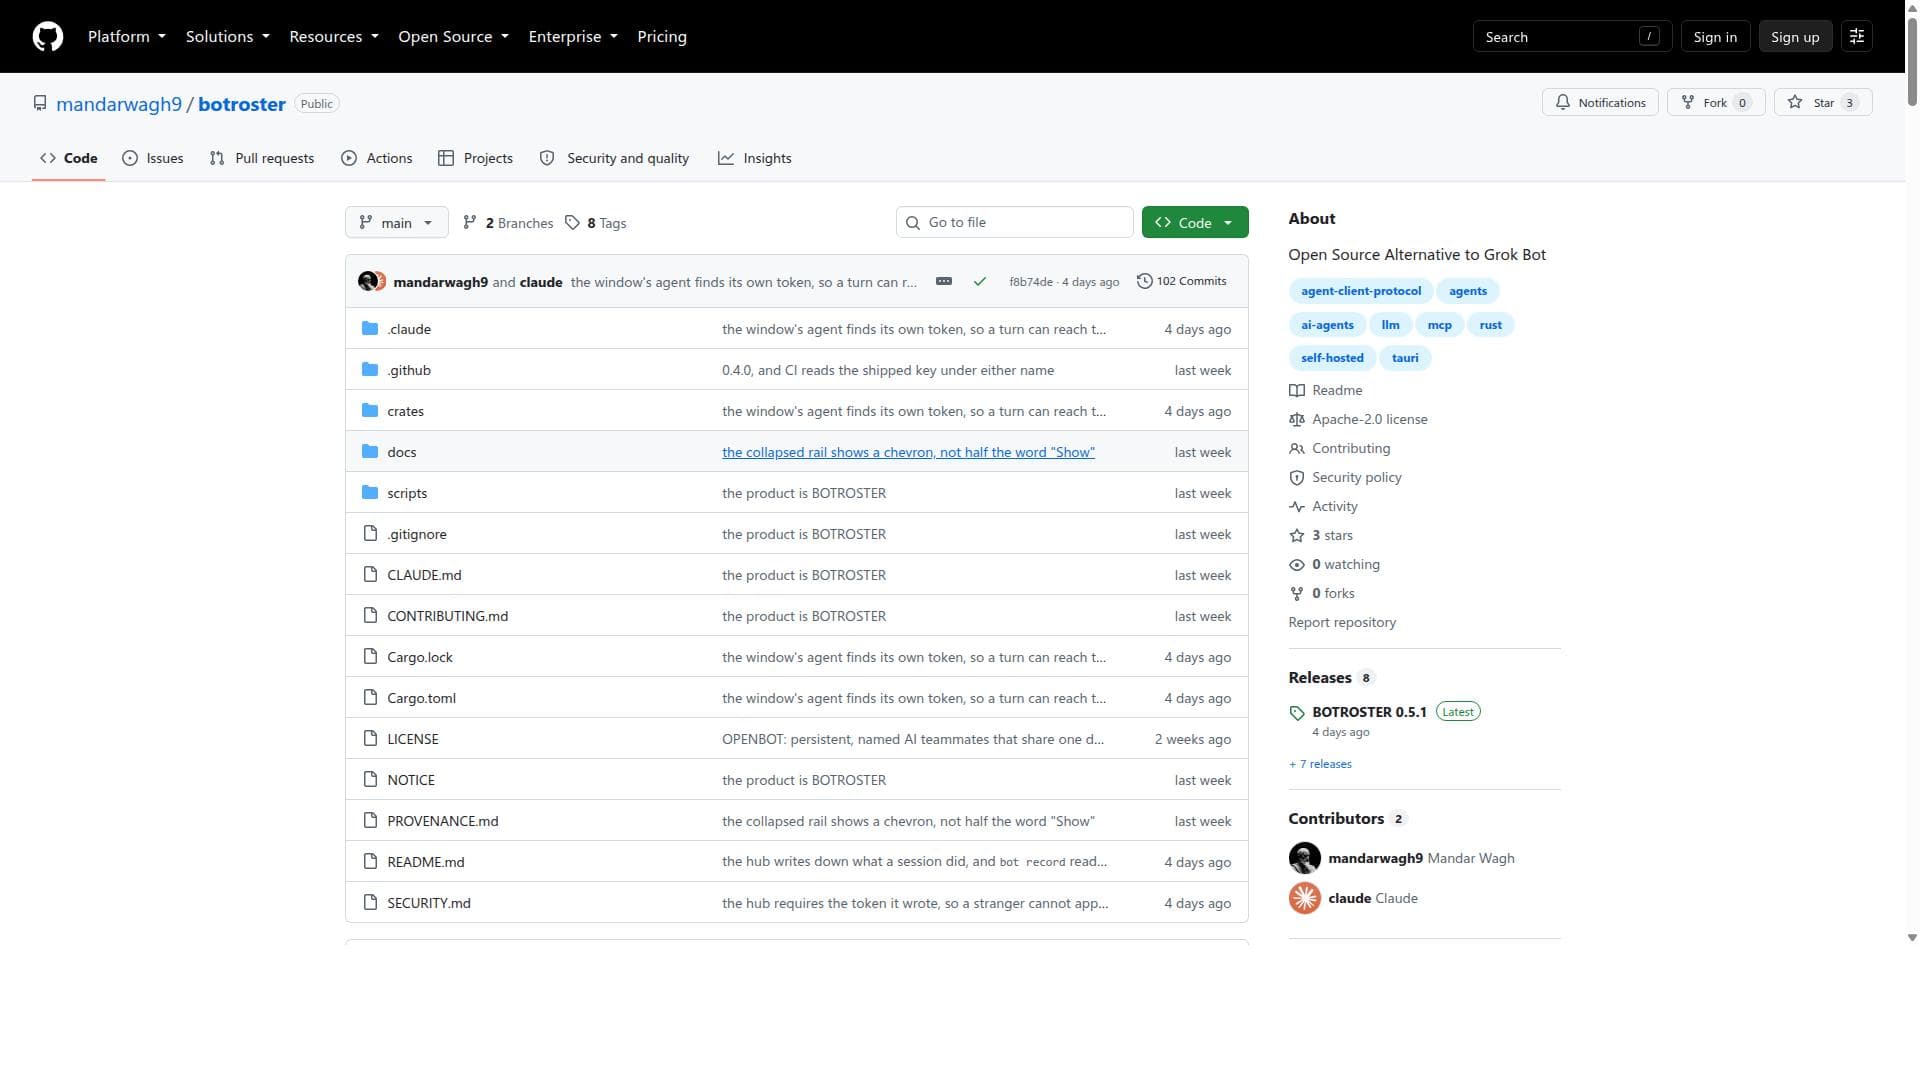Go to the Pricing page

(662, 37)
